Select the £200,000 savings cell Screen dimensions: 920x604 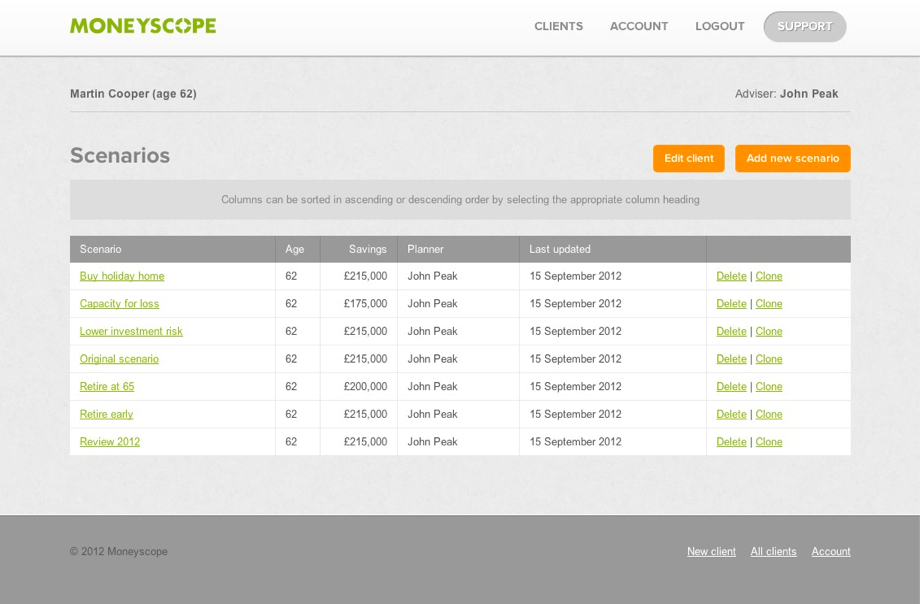coord(359,386)
